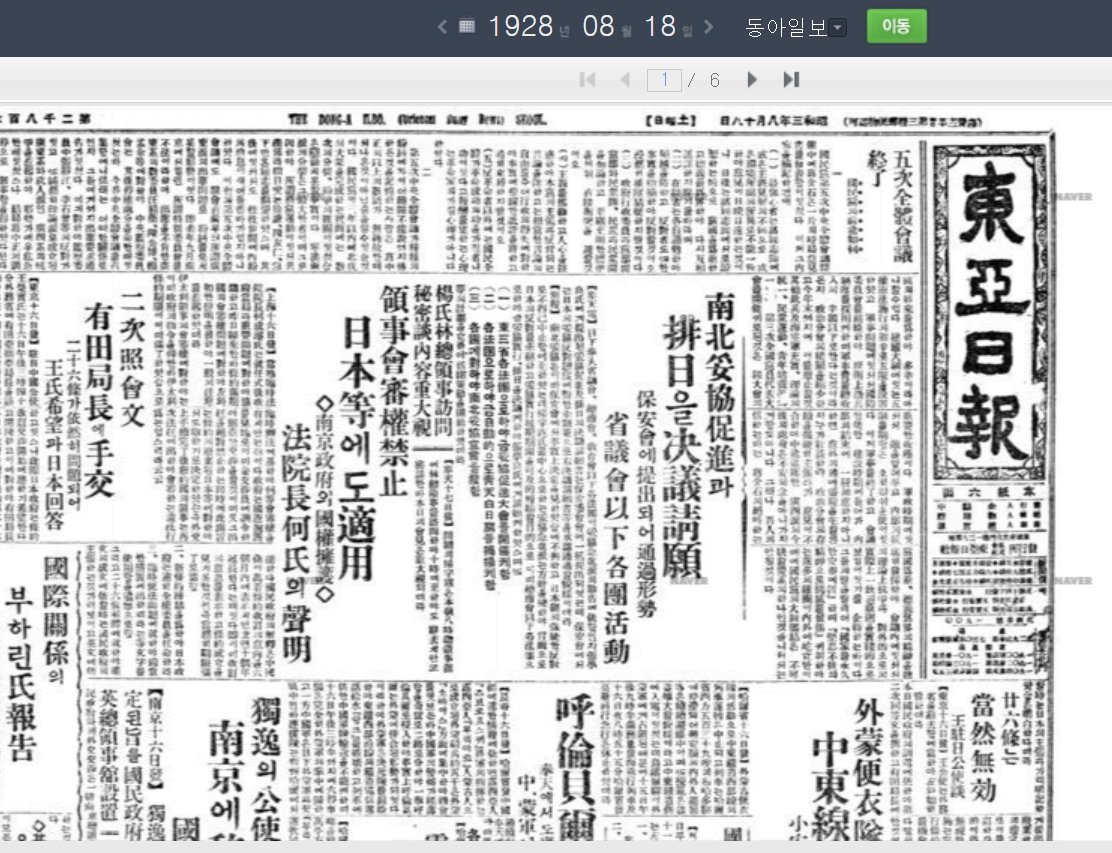The image size is (1112, 853).
Task: Go to previous date using left chevron
Action: pos(443,27)
